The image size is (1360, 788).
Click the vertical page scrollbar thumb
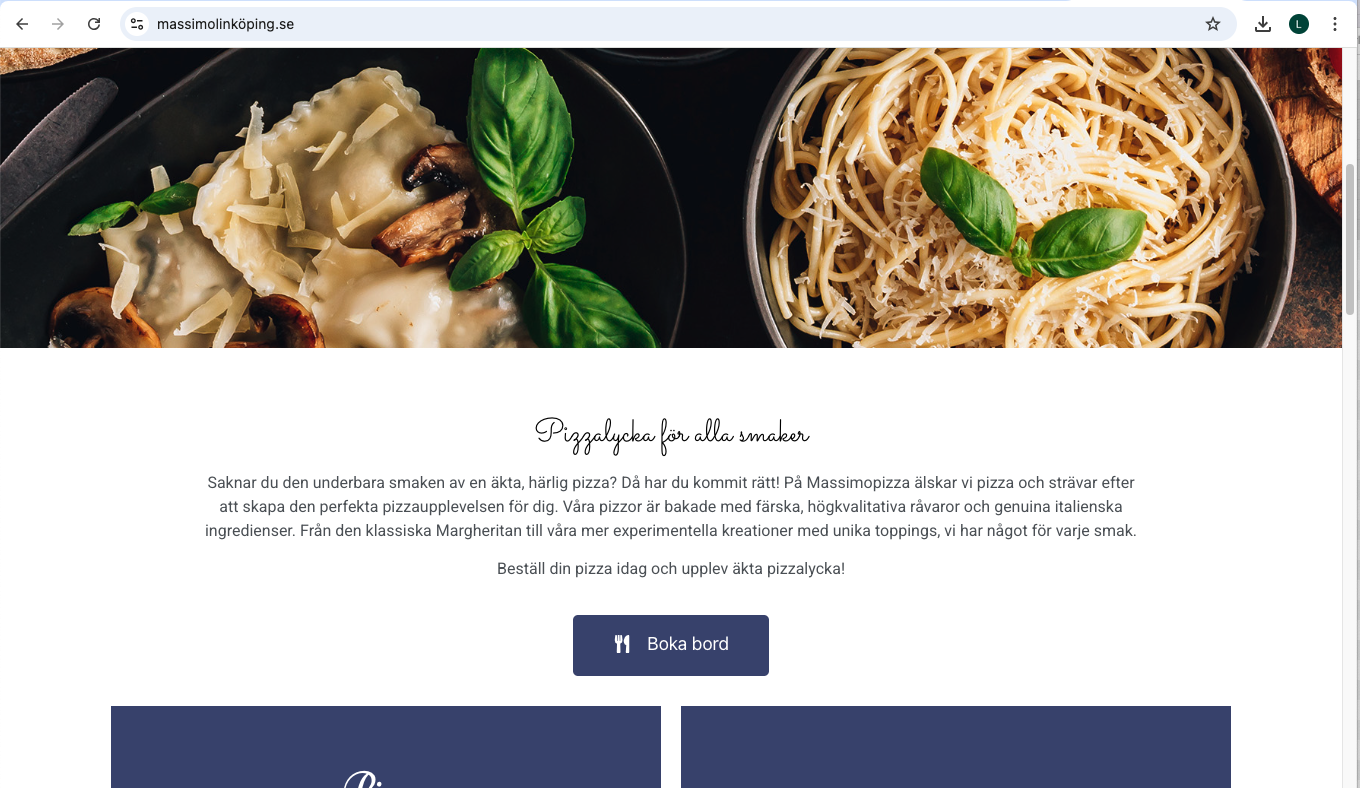(1350, 240)
